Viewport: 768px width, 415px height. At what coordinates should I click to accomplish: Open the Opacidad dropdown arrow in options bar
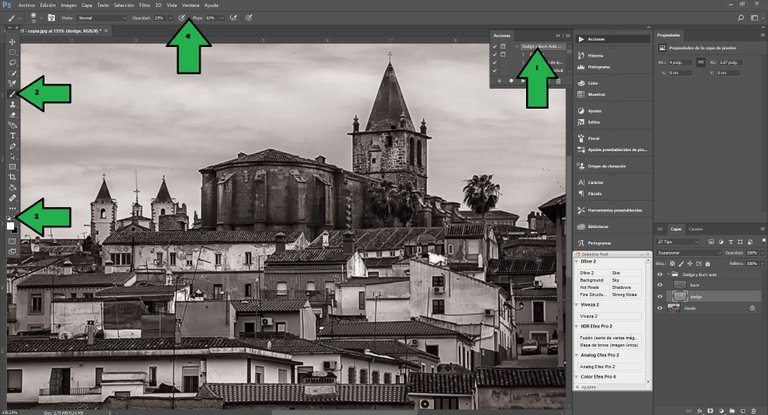point(170,18)
